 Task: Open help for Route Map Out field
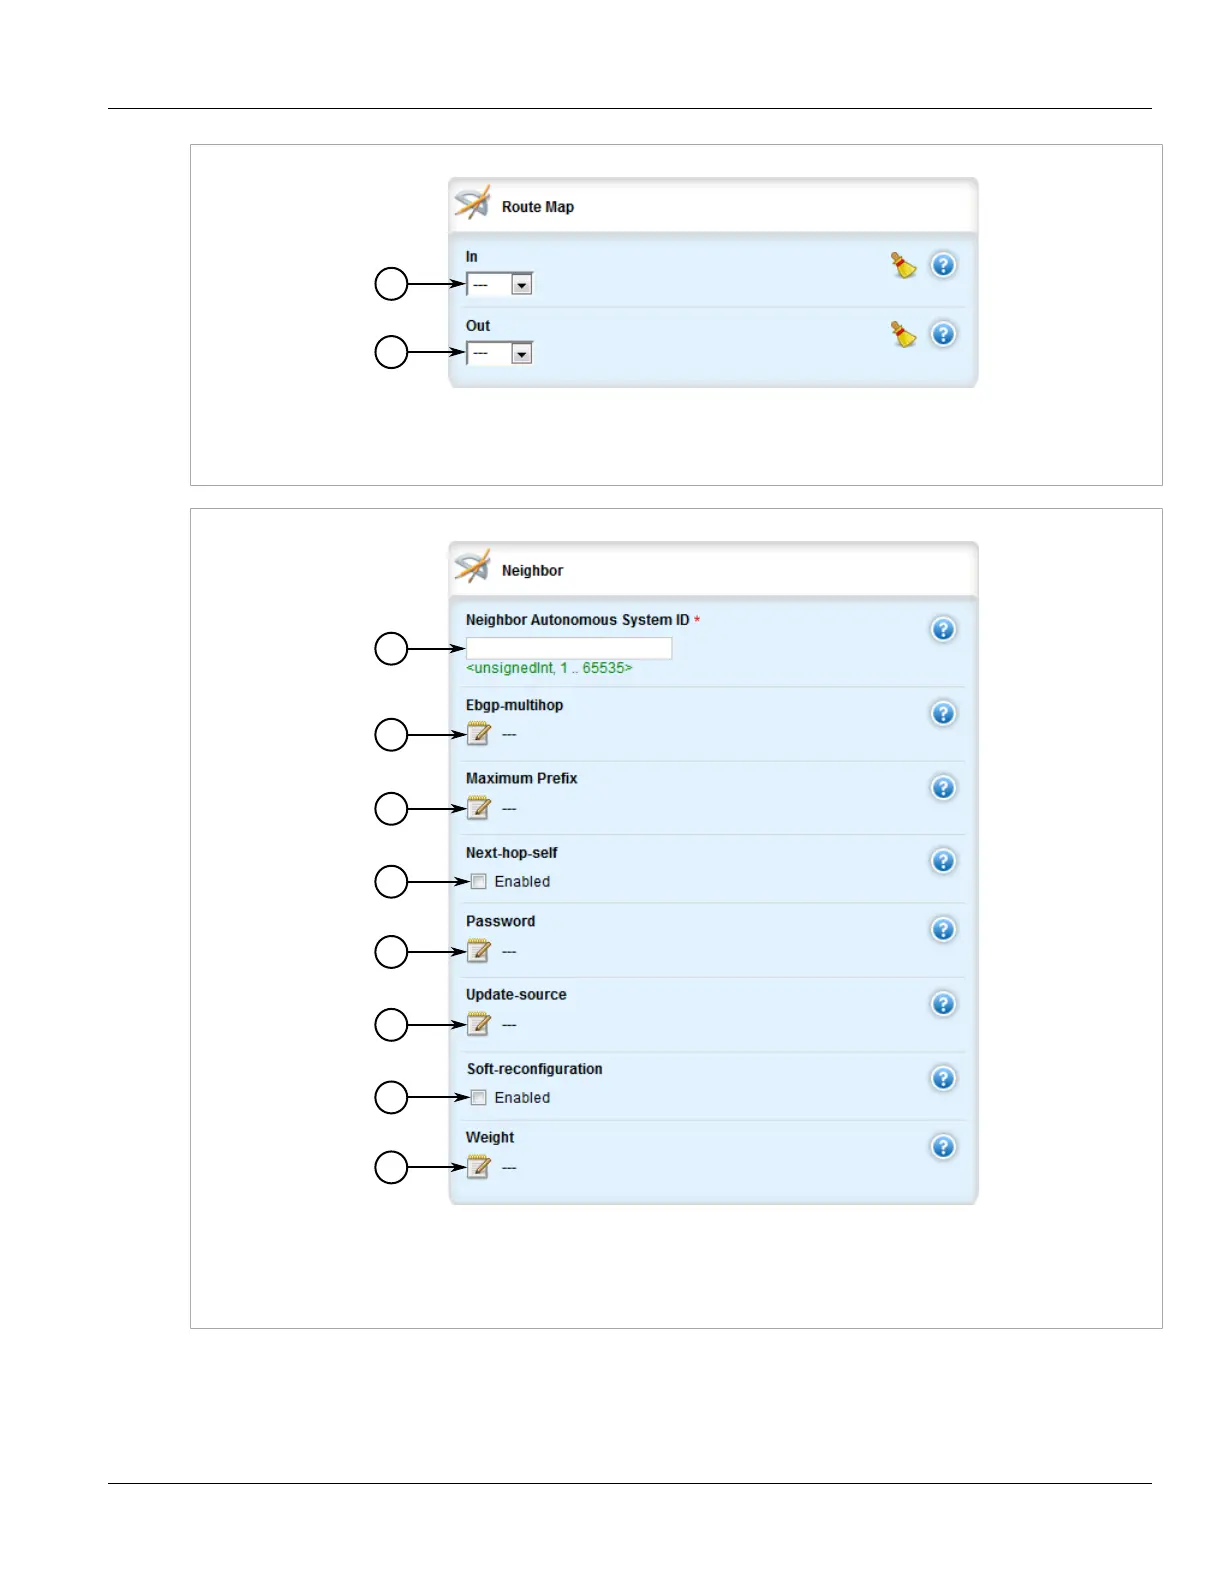tap(943, 334)
